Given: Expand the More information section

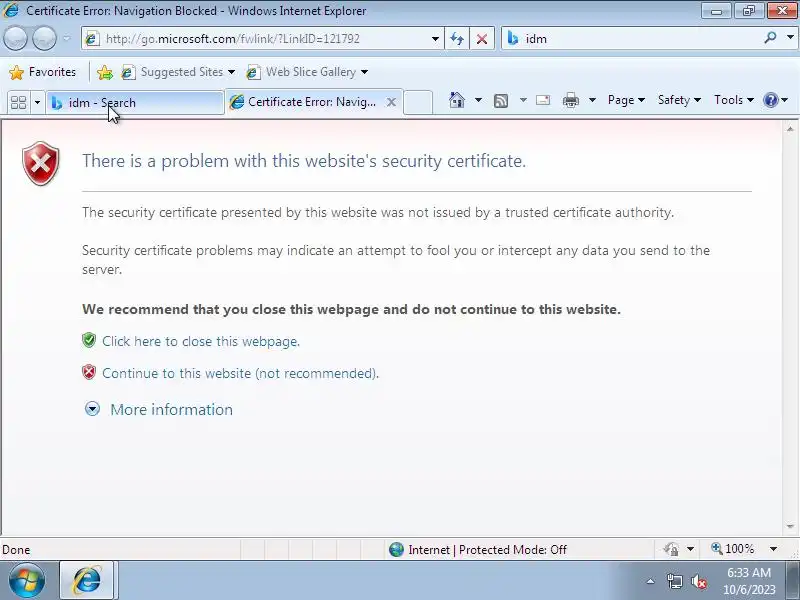Looking at the screenshot, I should point(92,409).
